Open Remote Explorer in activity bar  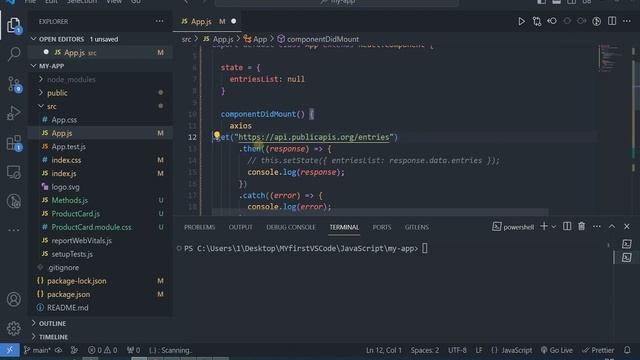click(14, 172)
